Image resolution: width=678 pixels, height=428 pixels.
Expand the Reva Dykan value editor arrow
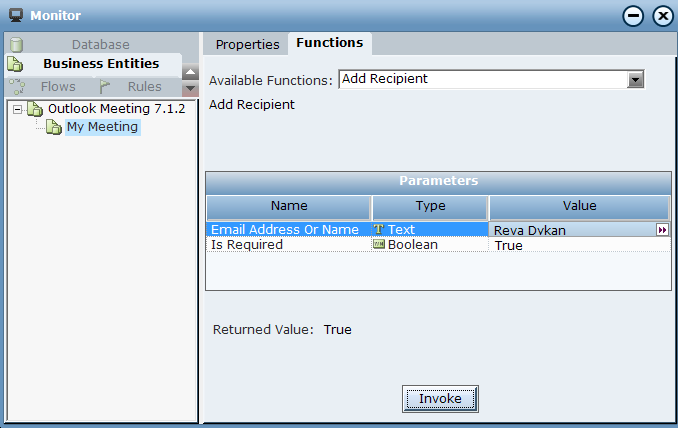661,230
